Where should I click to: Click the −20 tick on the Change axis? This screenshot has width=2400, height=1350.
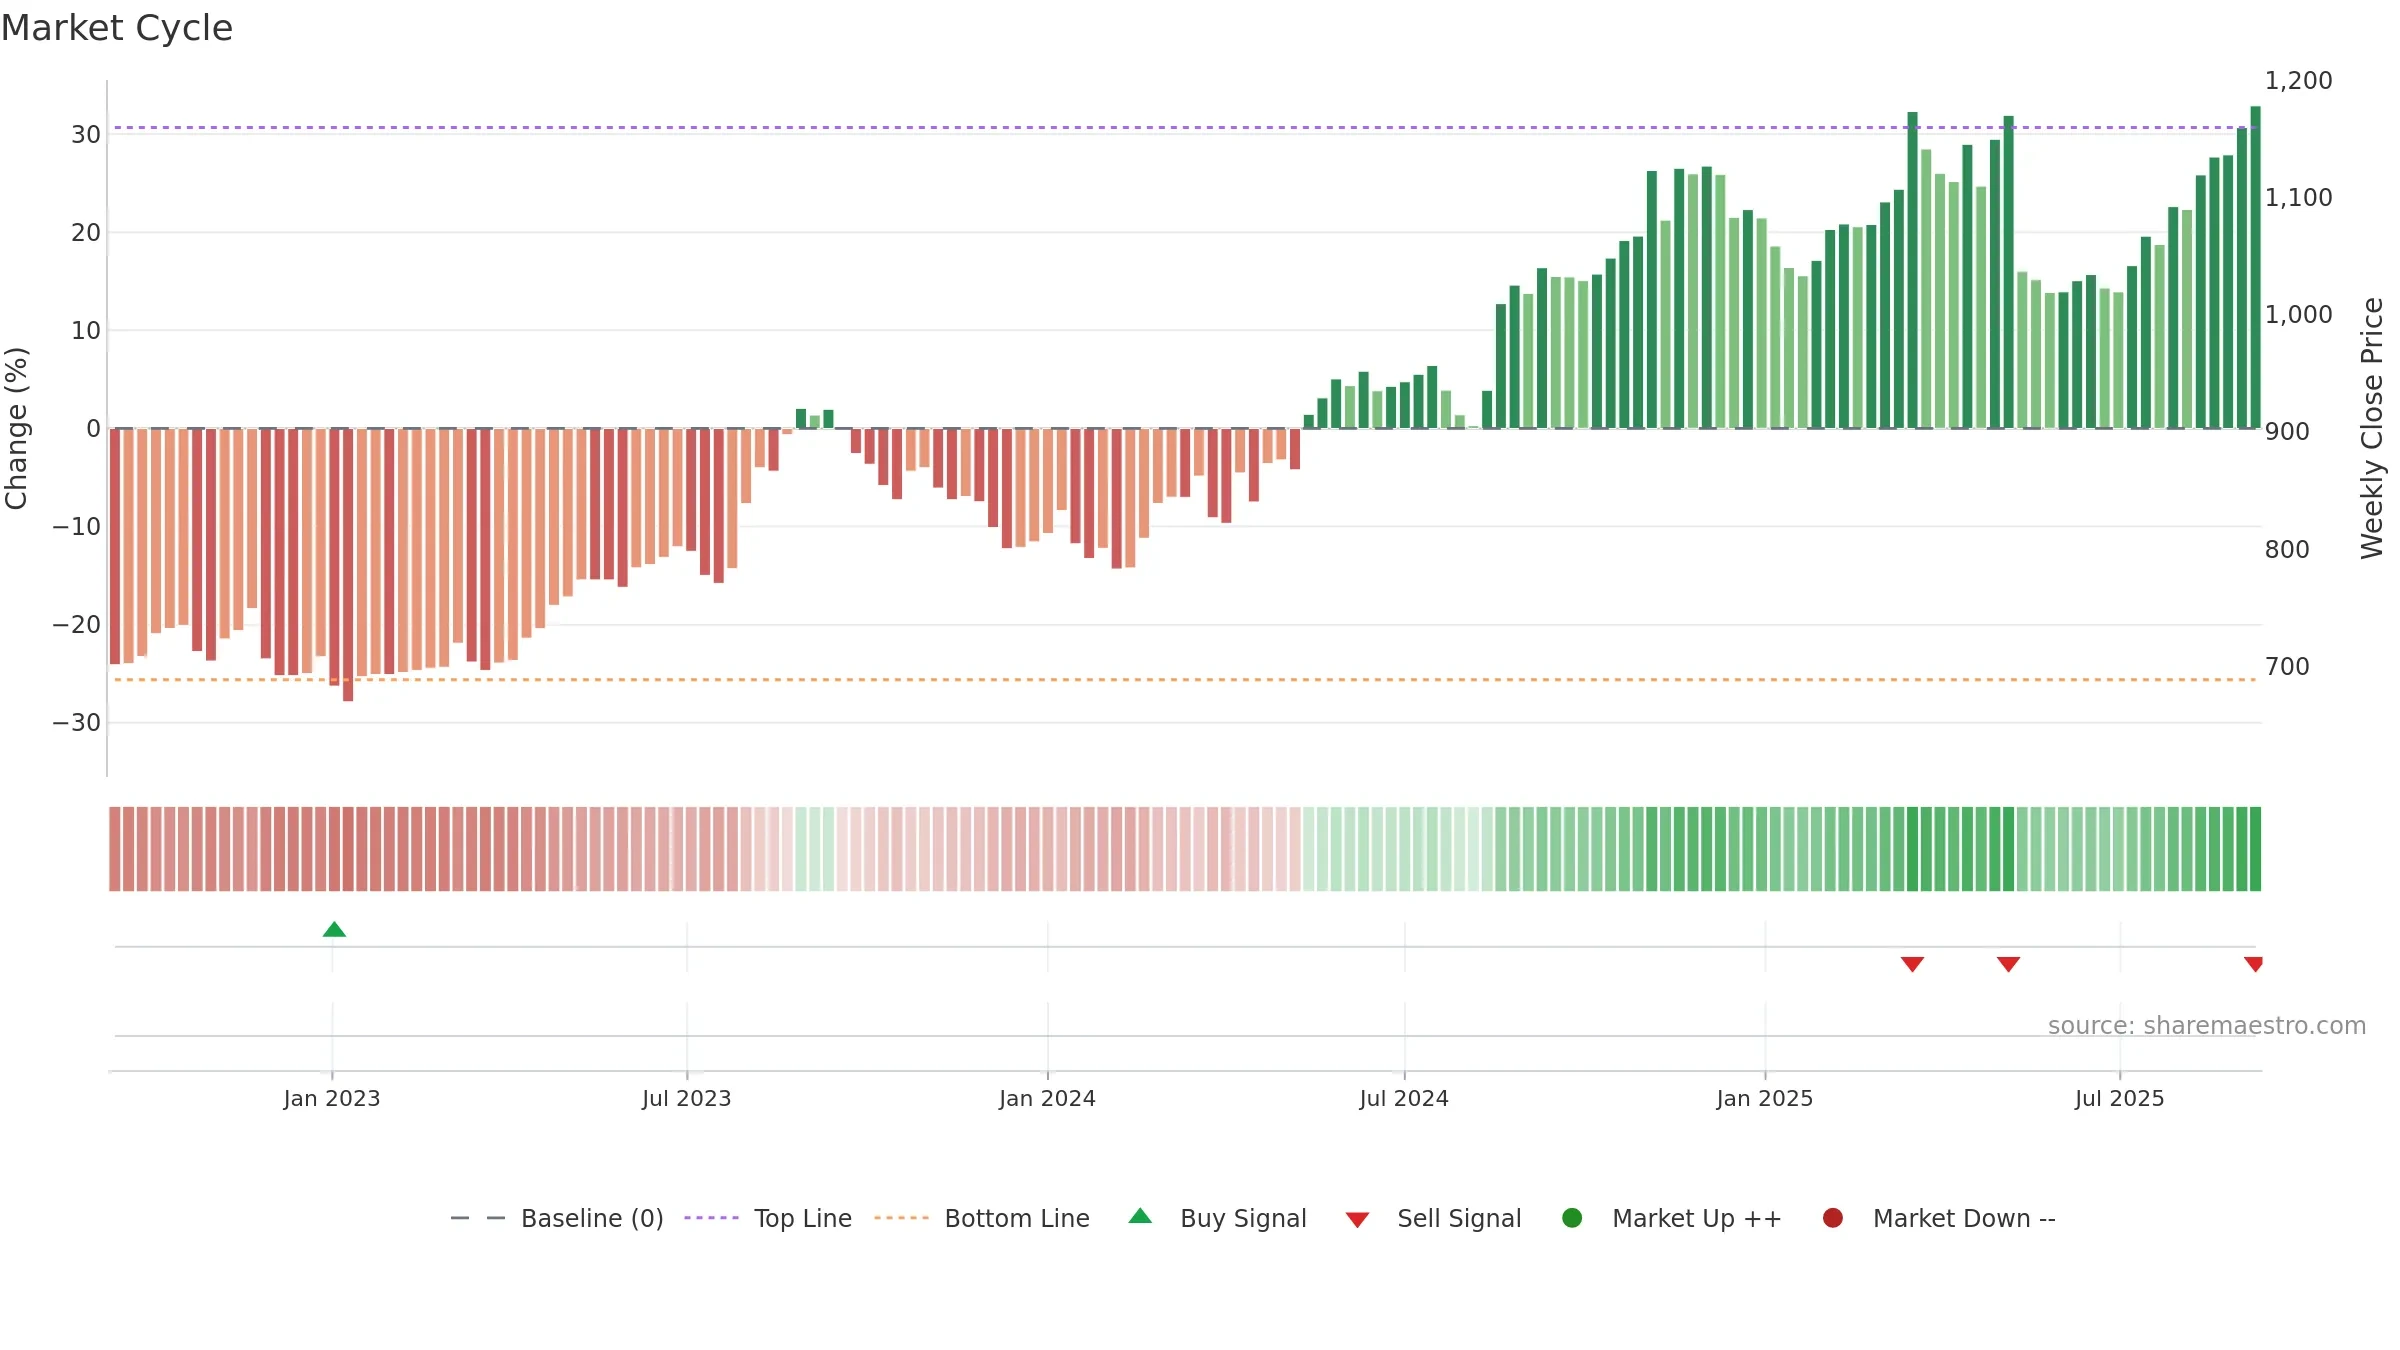pyautogui.click(x=77, y=625)
